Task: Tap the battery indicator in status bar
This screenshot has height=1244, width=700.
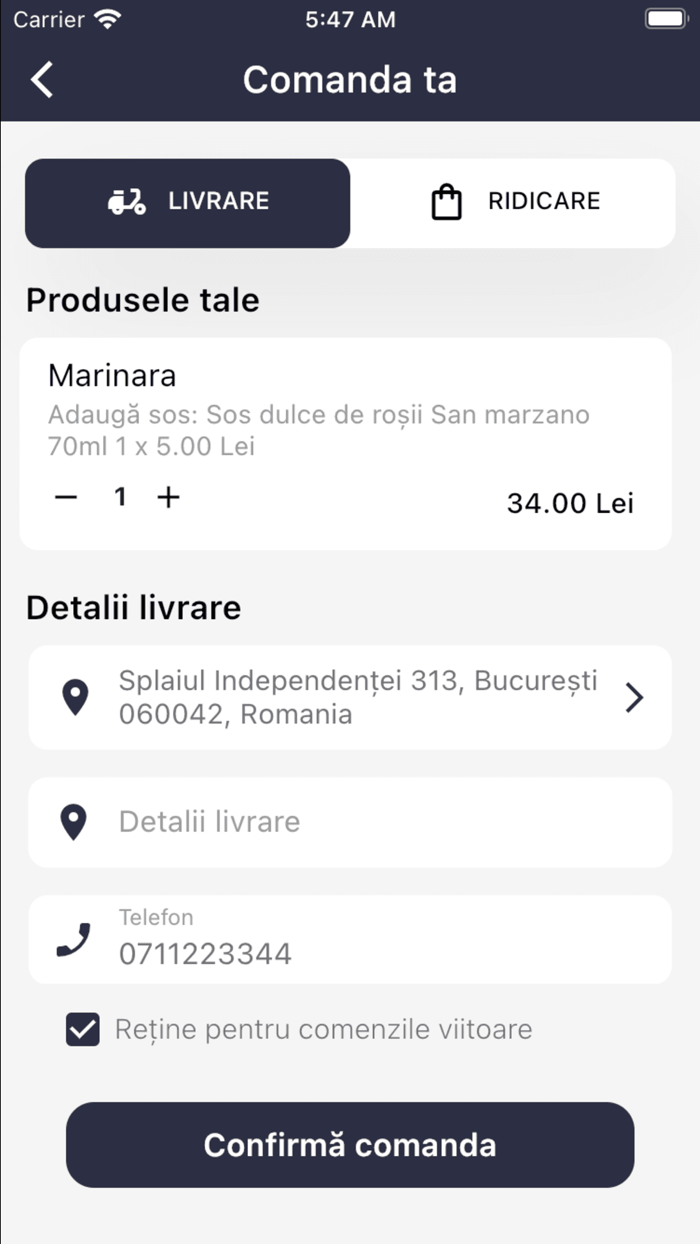Action: pyautogui.click(x=665, y=19)
